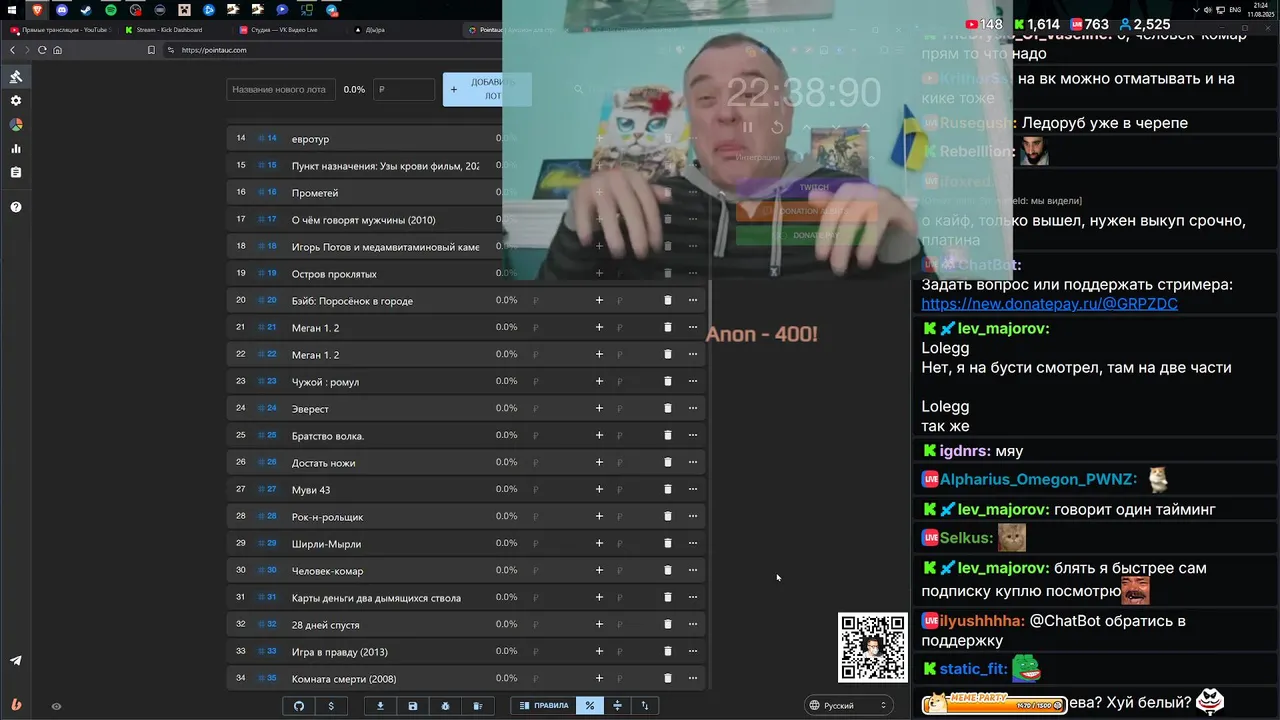Viewport: 1280px width, 720px height.
Task: Click the GitHub icon in bottom toolbar
Action: [x=299, y=706]
